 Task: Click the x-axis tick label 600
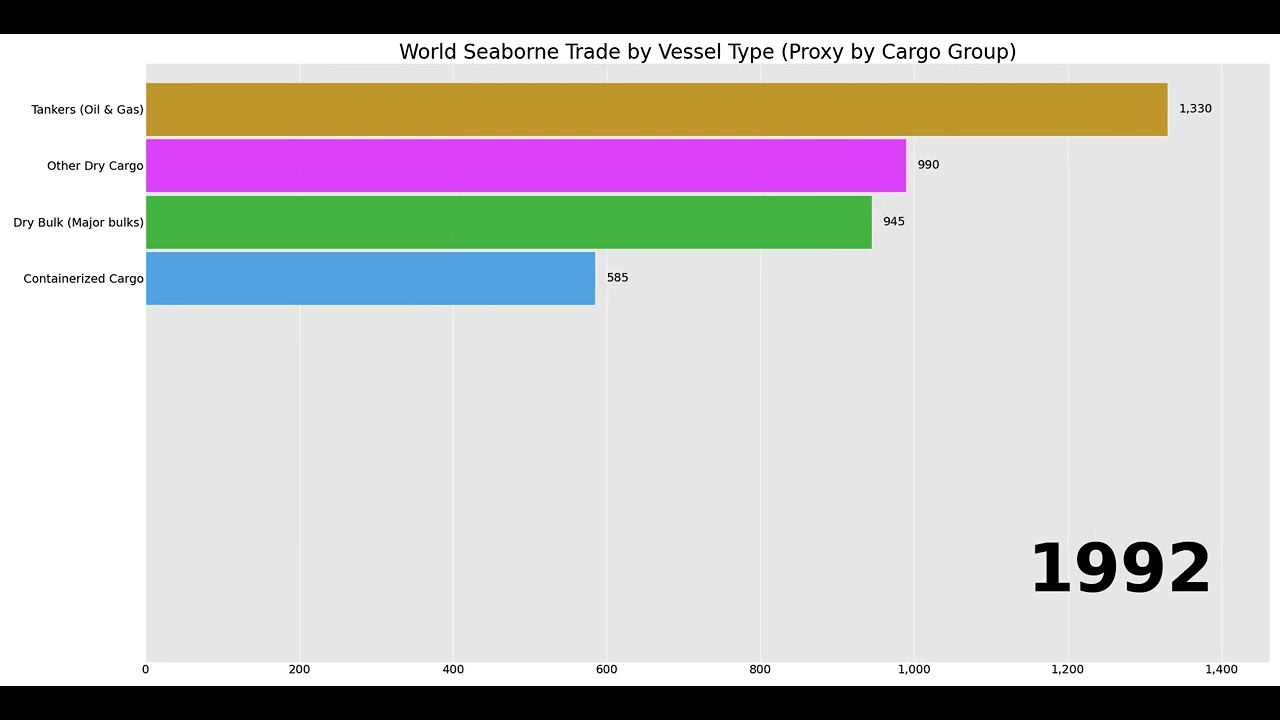(607, 670)
